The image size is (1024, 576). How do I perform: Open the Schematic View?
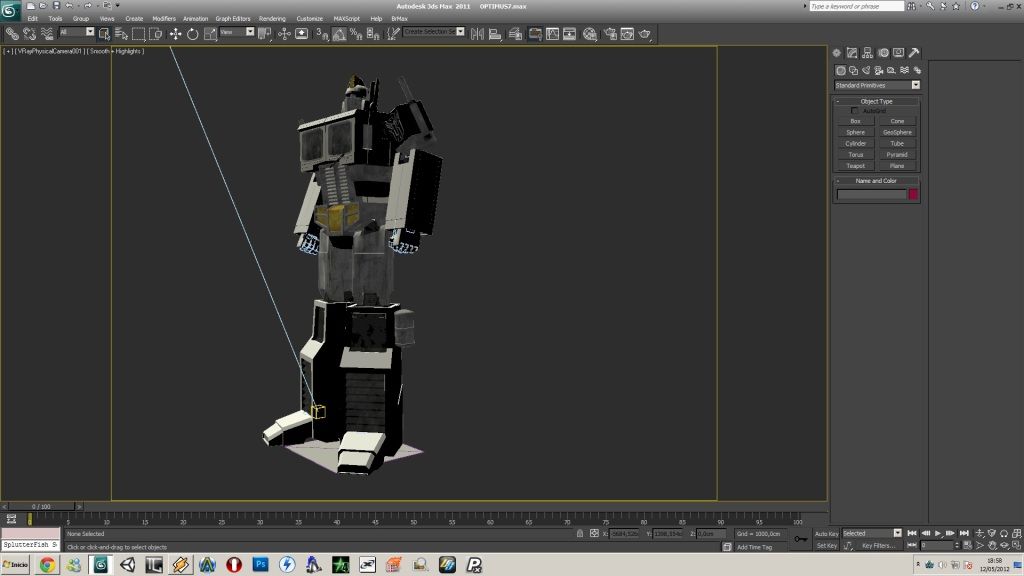[569, 34]
